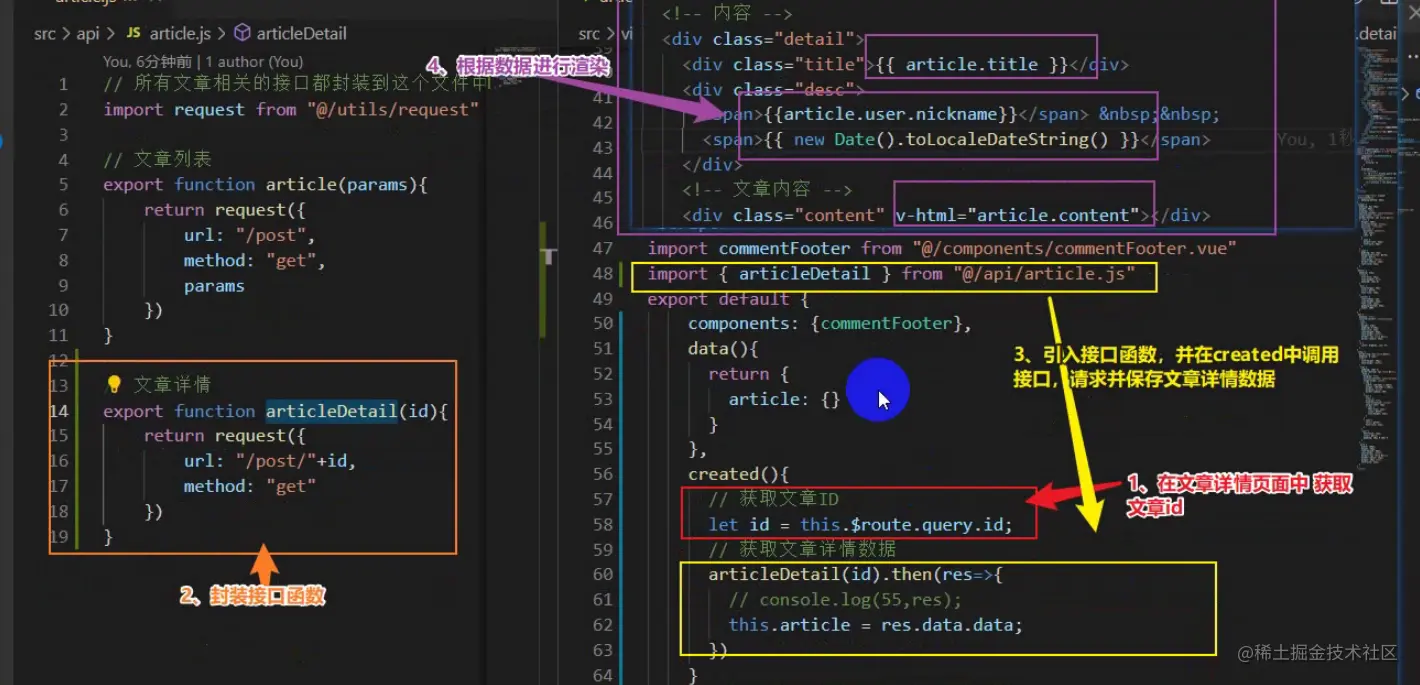Click method: "get" on line 17

tap(249, 486)
